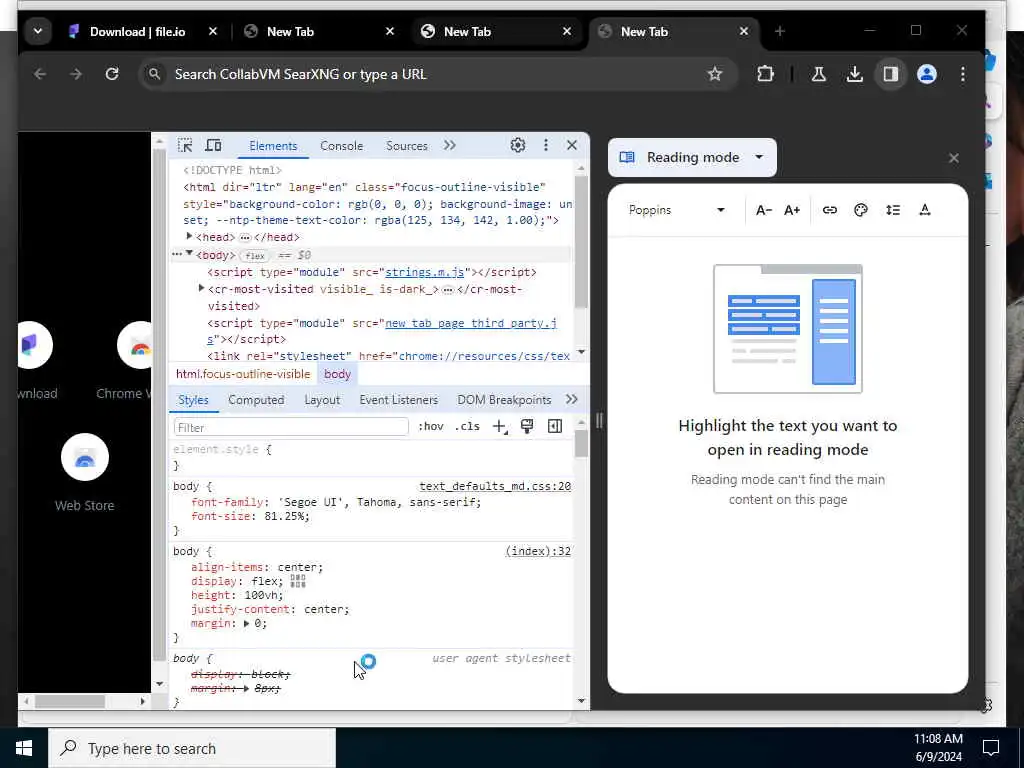1024x768 pixels.
Task: Expand the head element node
Action: tap(189, 236)
